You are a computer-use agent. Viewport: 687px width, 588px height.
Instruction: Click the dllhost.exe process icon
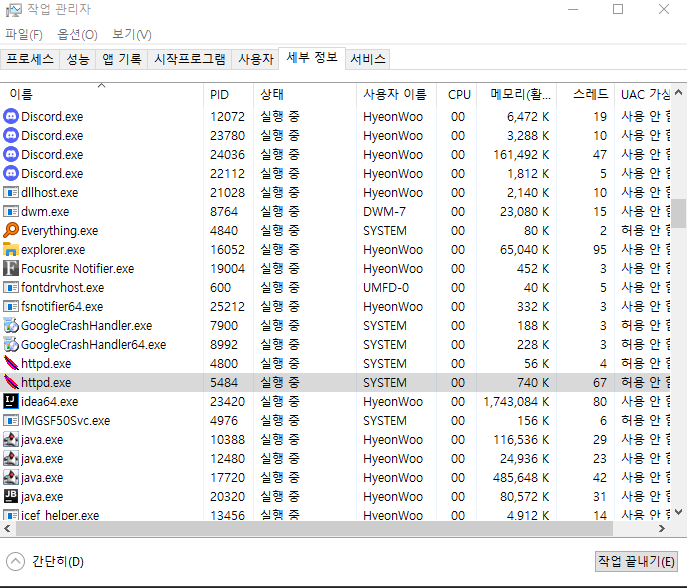tap(11, 192)
